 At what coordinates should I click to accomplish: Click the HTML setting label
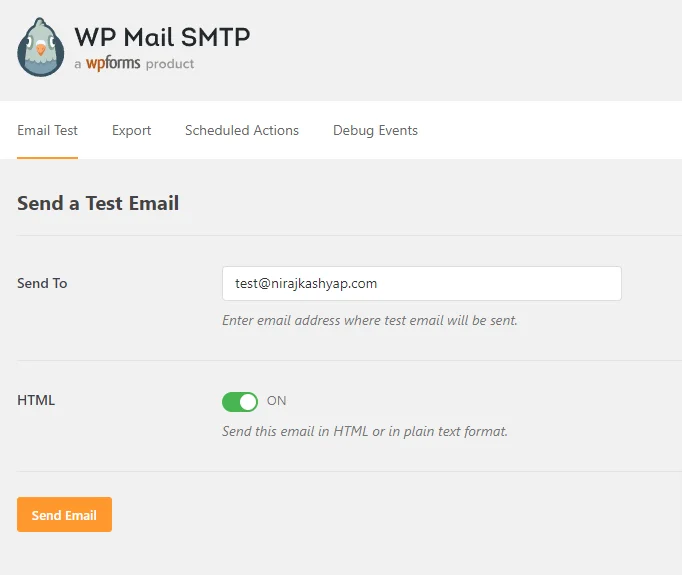pyautogui.click(x=36, y=400)
